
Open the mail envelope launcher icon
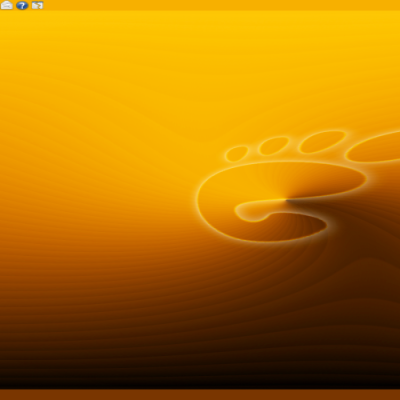pyautogui.click(x=7, y=5)
